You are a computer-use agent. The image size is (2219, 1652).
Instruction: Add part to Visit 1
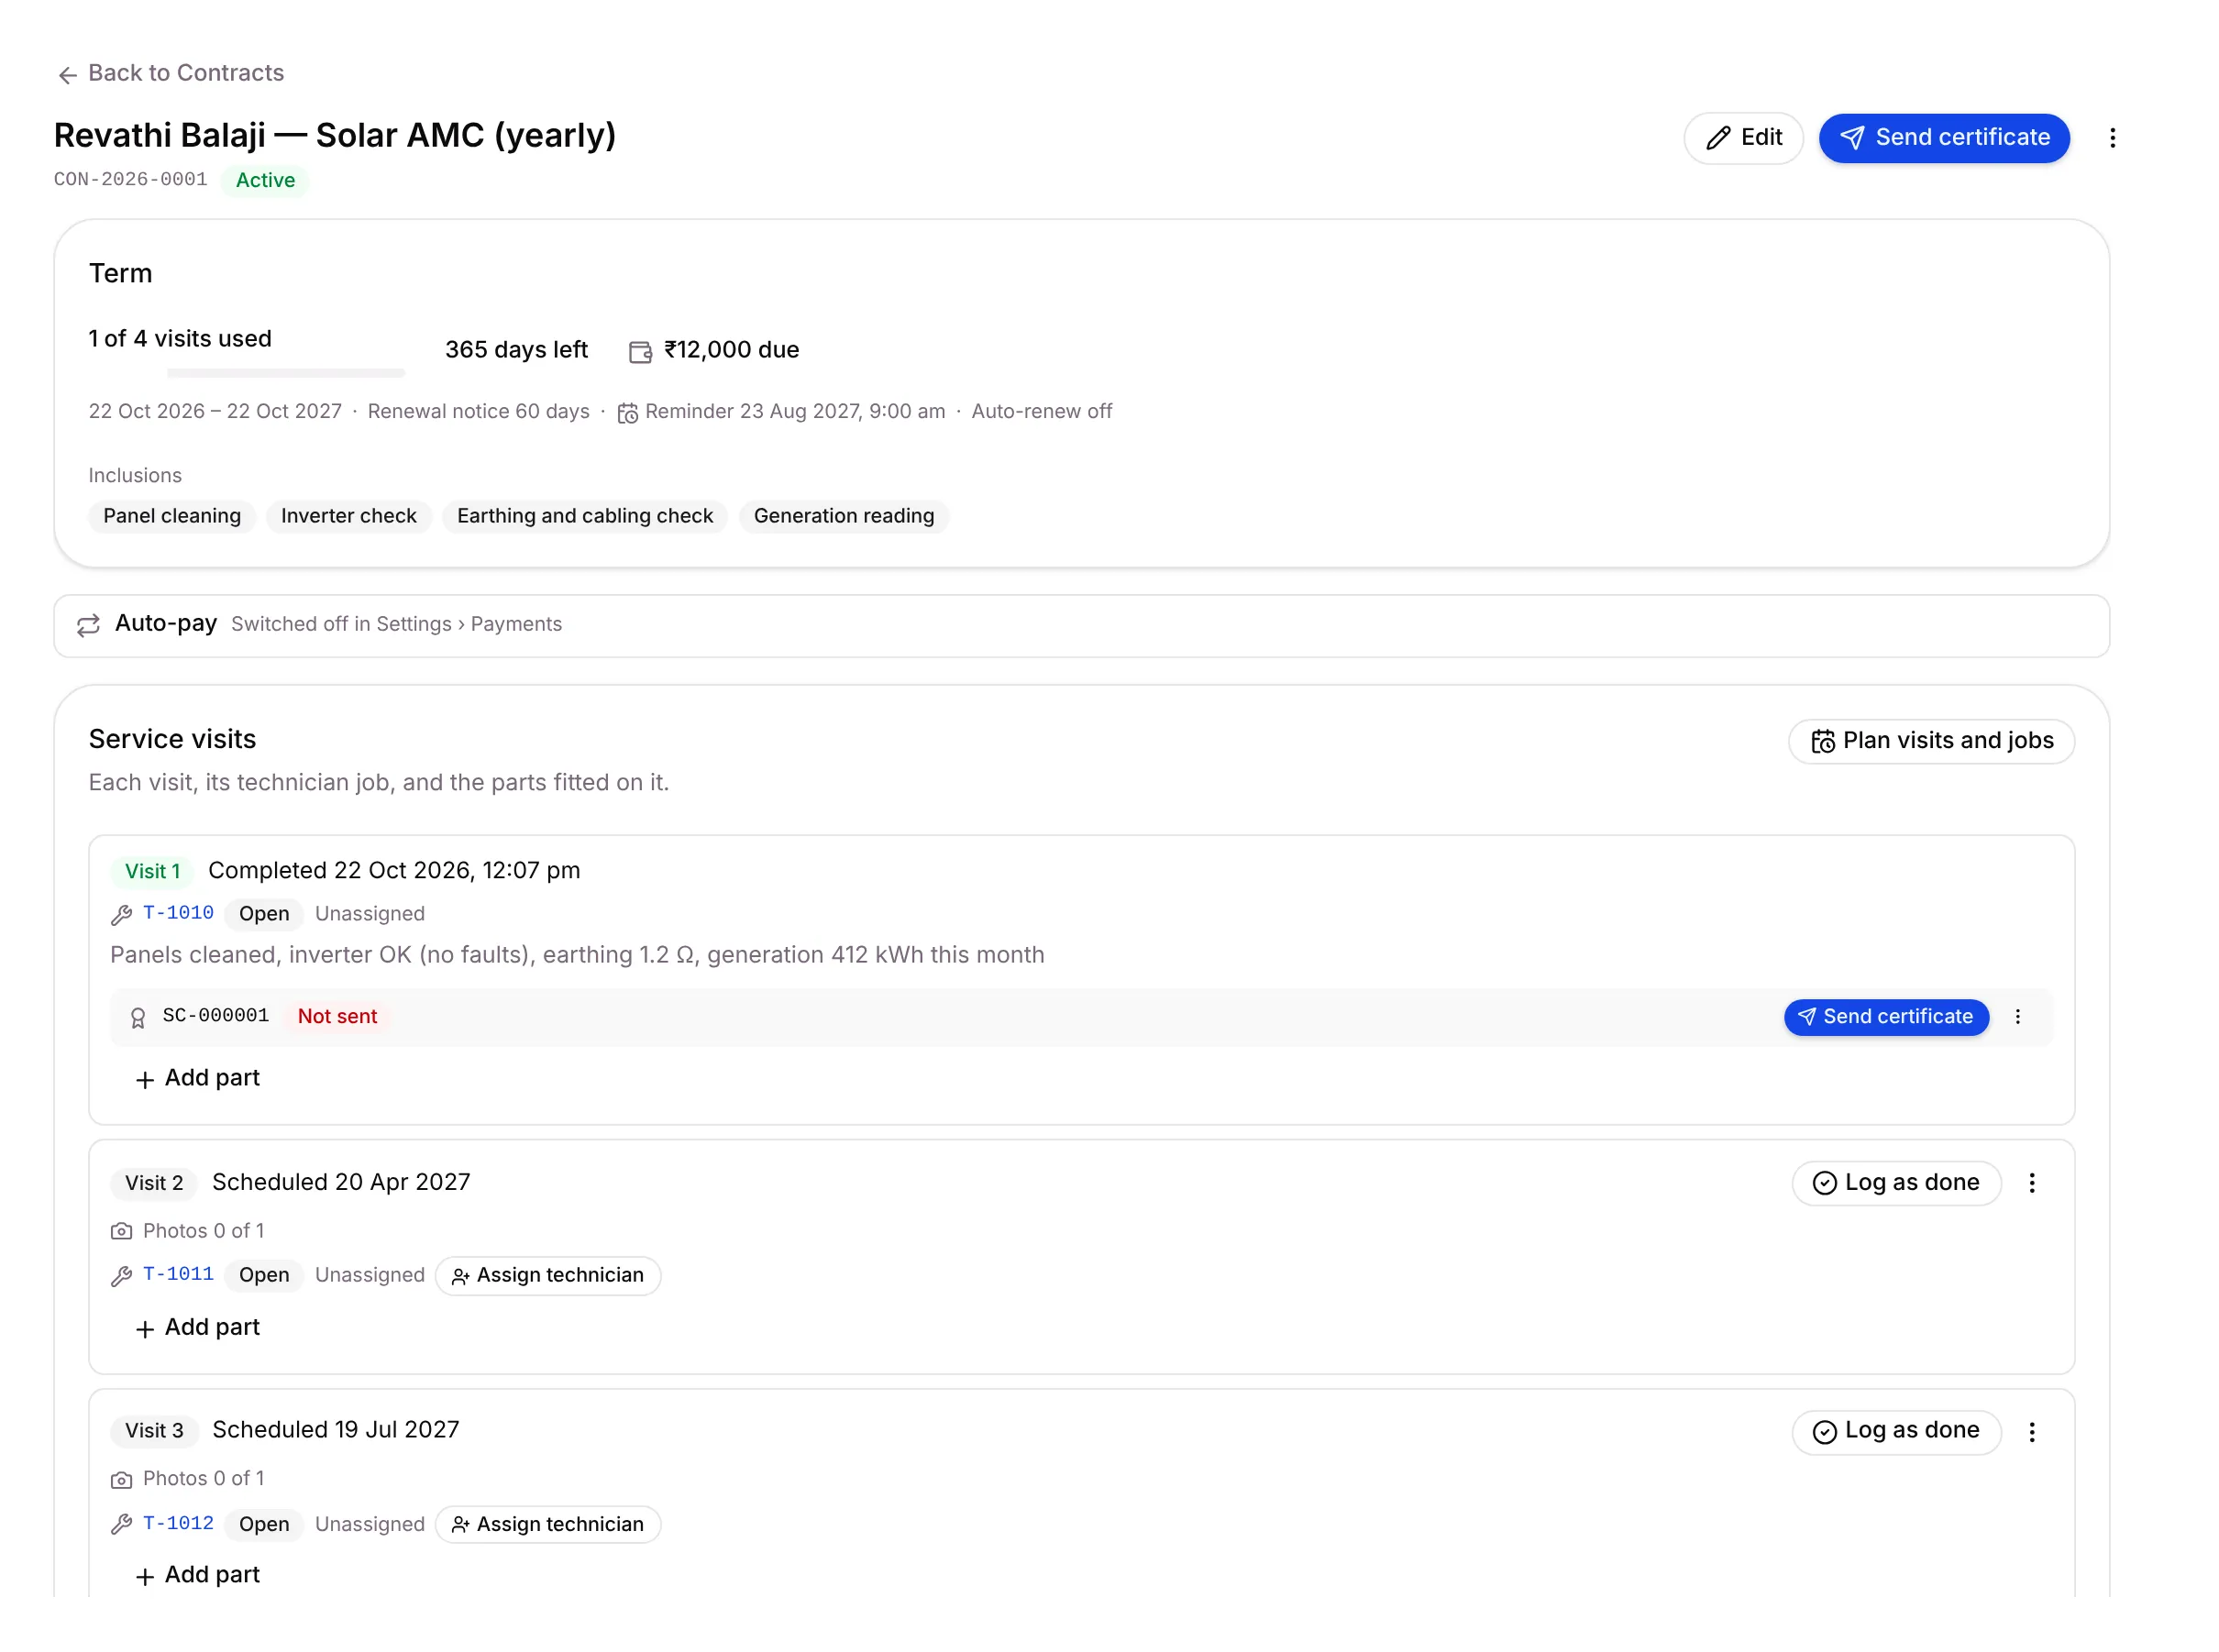point(197,1077)
